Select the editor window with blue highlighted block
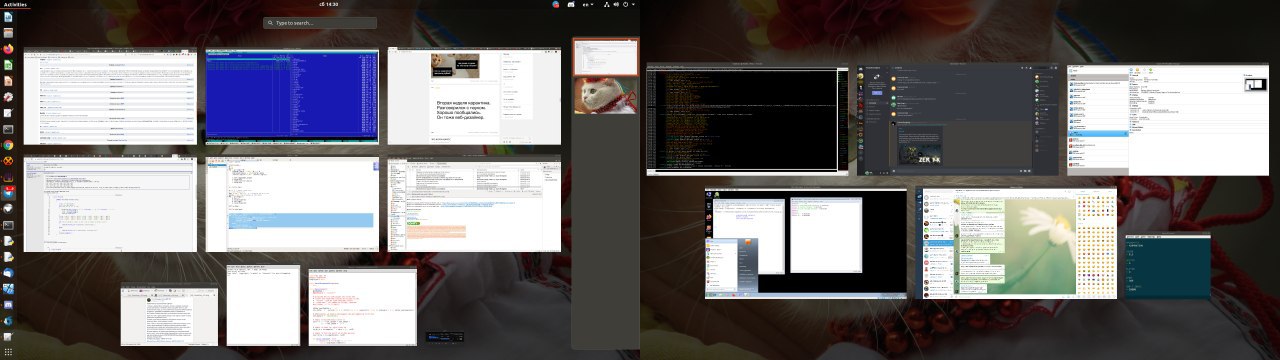Image resolution: width=1280 pixels, height=360 pixels. coord(292,204)
